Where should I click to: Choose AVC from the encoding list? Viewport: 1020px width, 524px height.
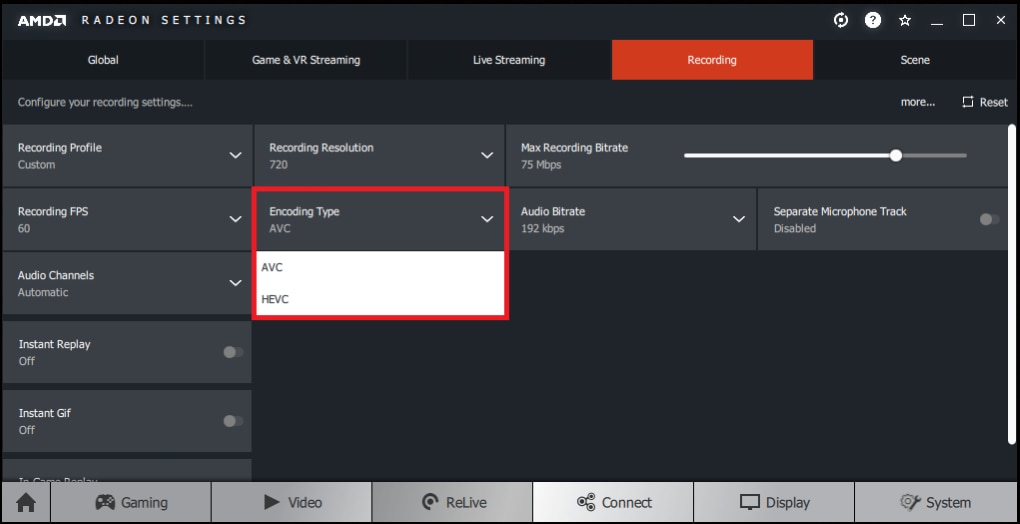(x=380, y=267)
